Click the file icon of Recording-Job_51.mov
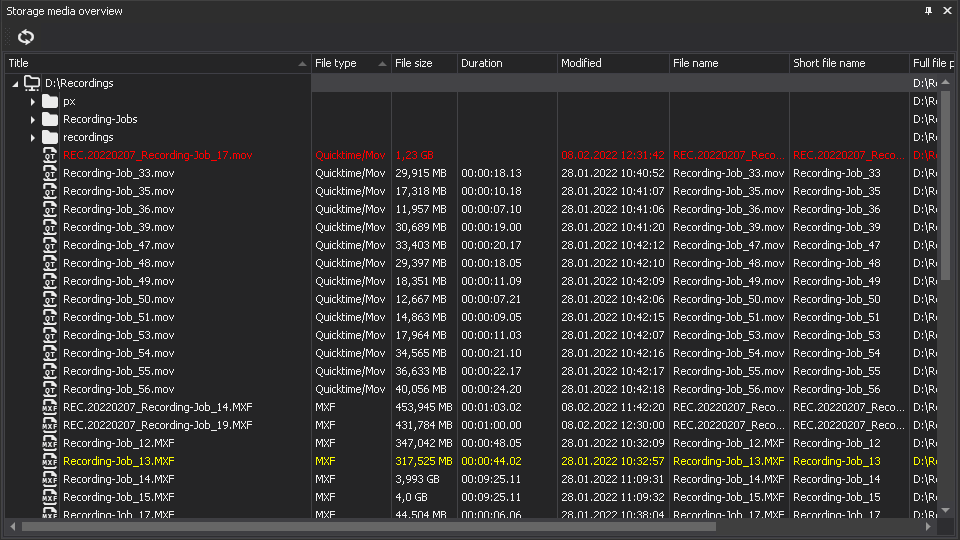 50,317
